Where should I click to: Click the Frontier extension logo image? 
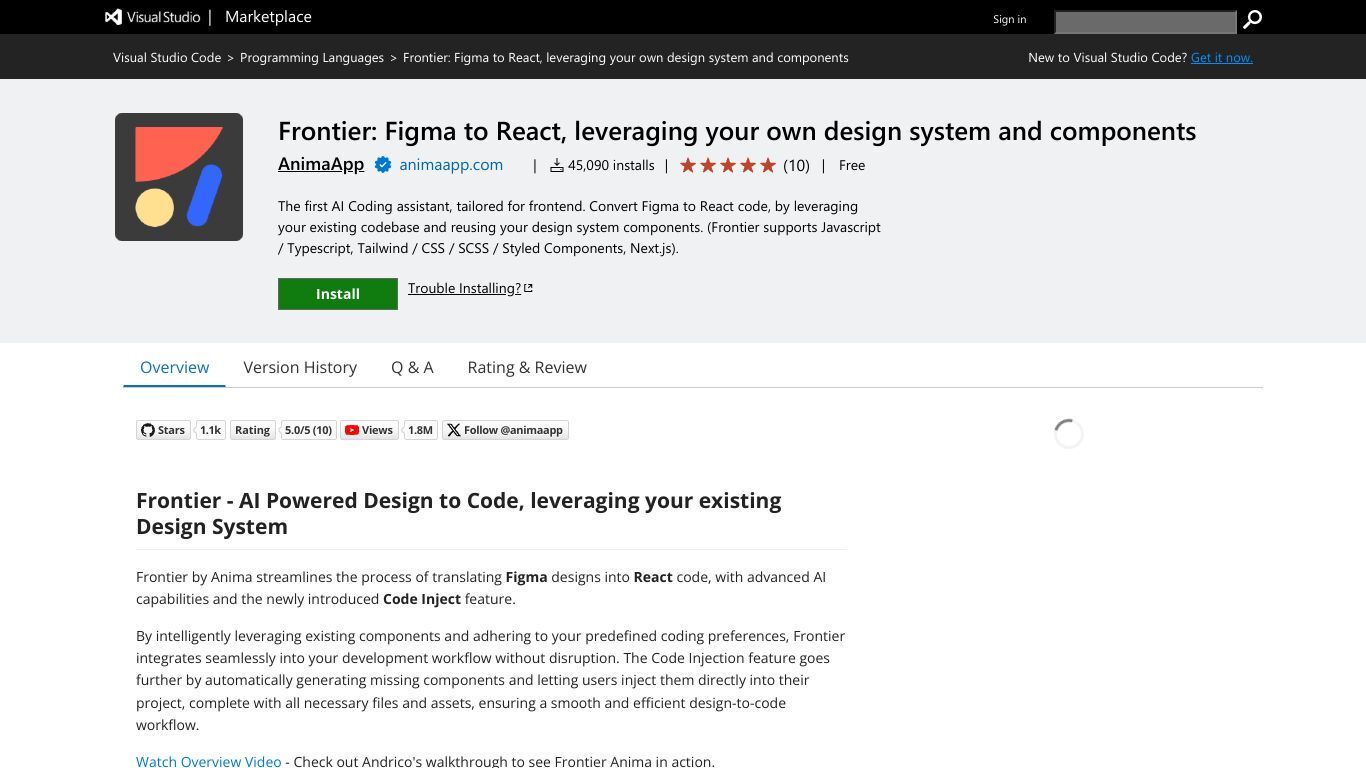coord(179,177)
